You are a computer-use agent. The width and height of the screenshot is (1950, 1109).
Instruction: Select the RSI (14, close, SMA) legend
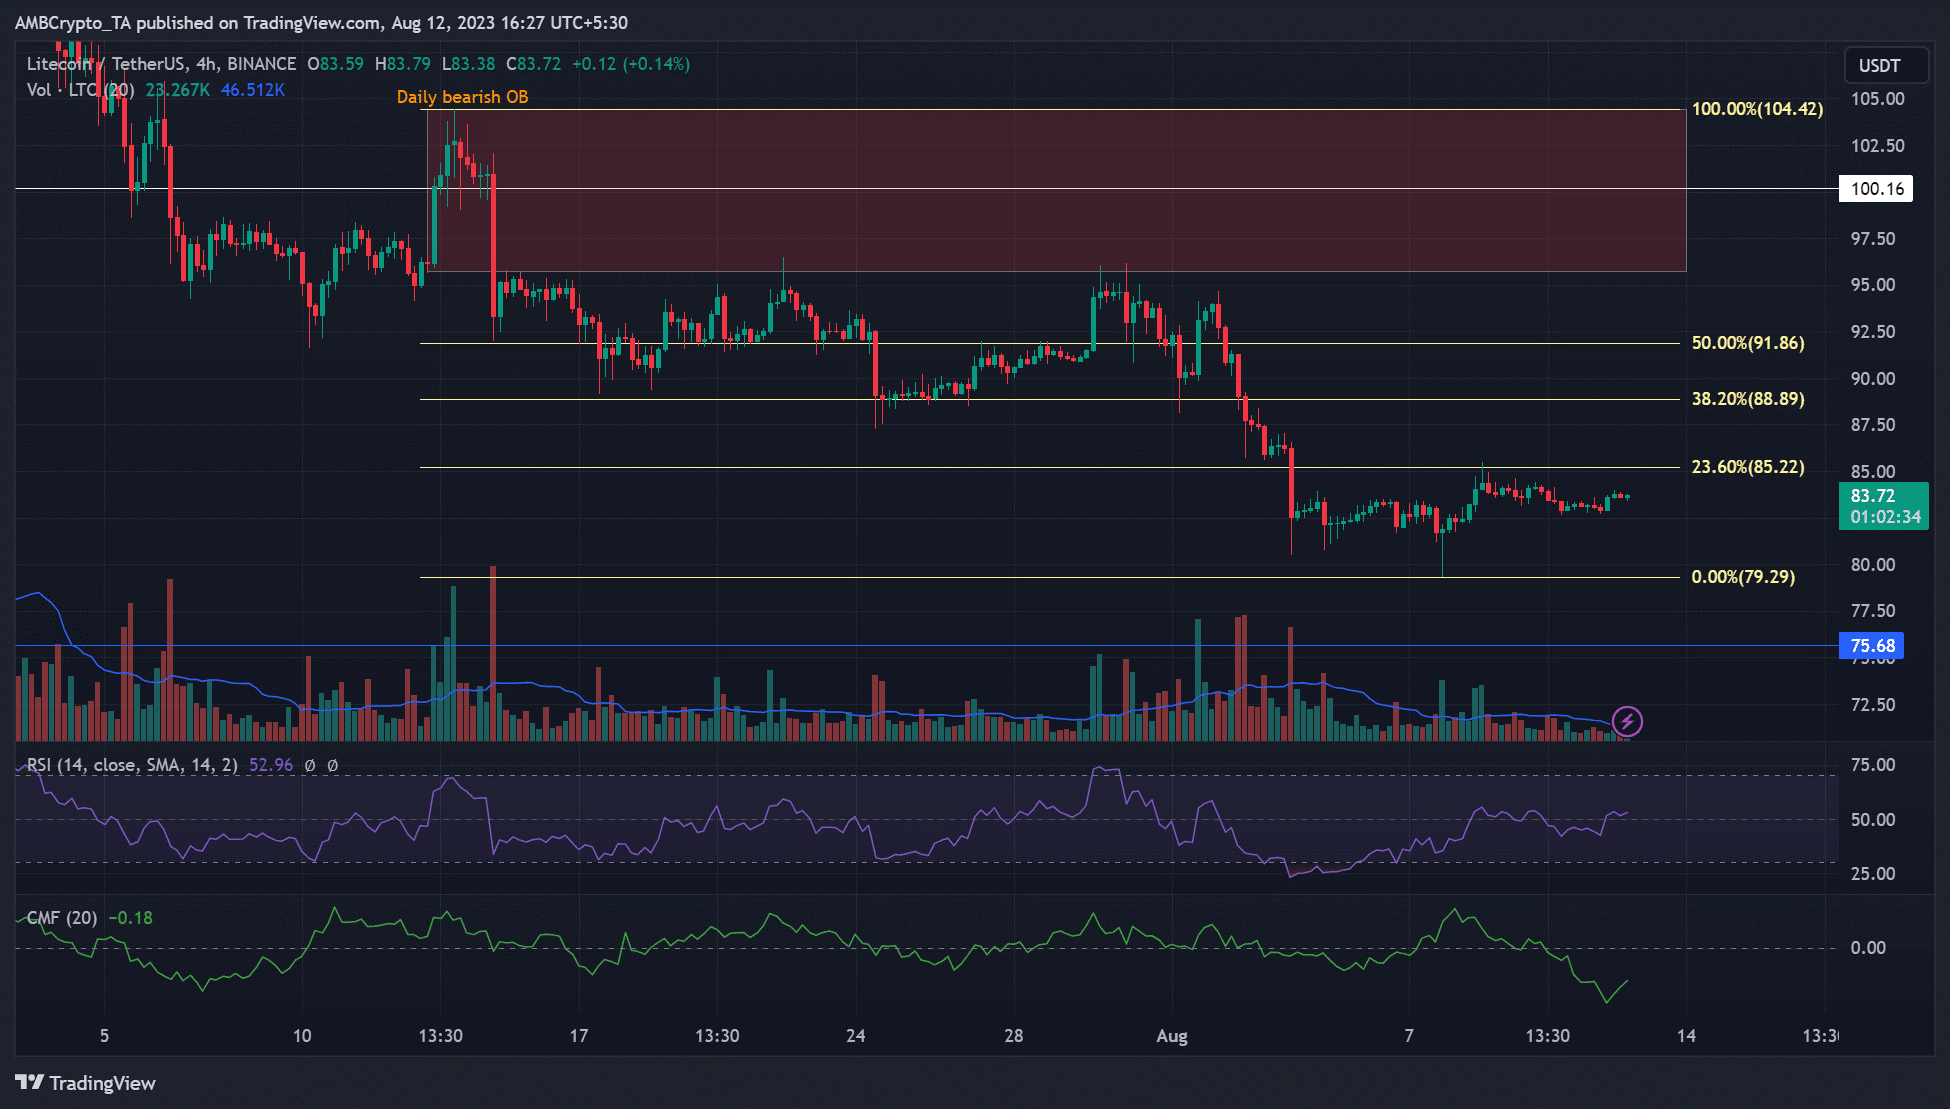[132, 765]
